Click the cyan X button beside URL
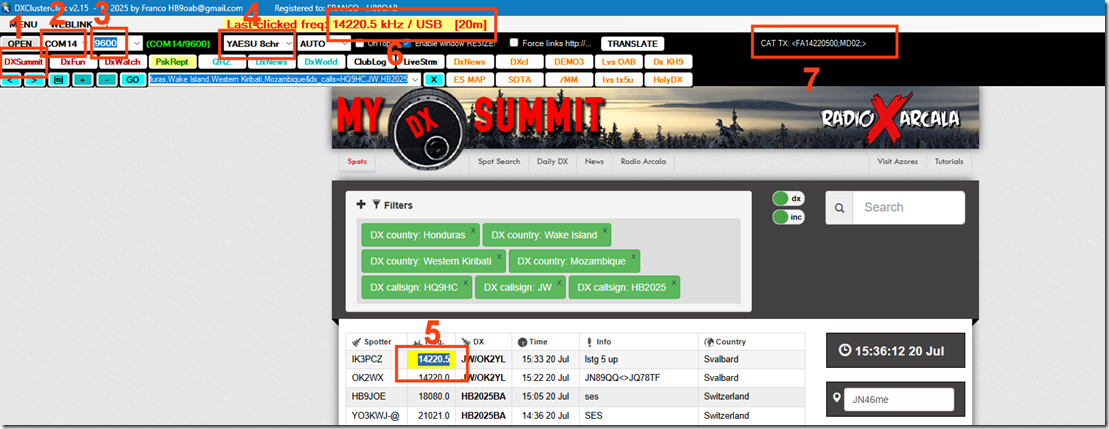Screen dimensions: 1109x429 (x=434, y=80)
